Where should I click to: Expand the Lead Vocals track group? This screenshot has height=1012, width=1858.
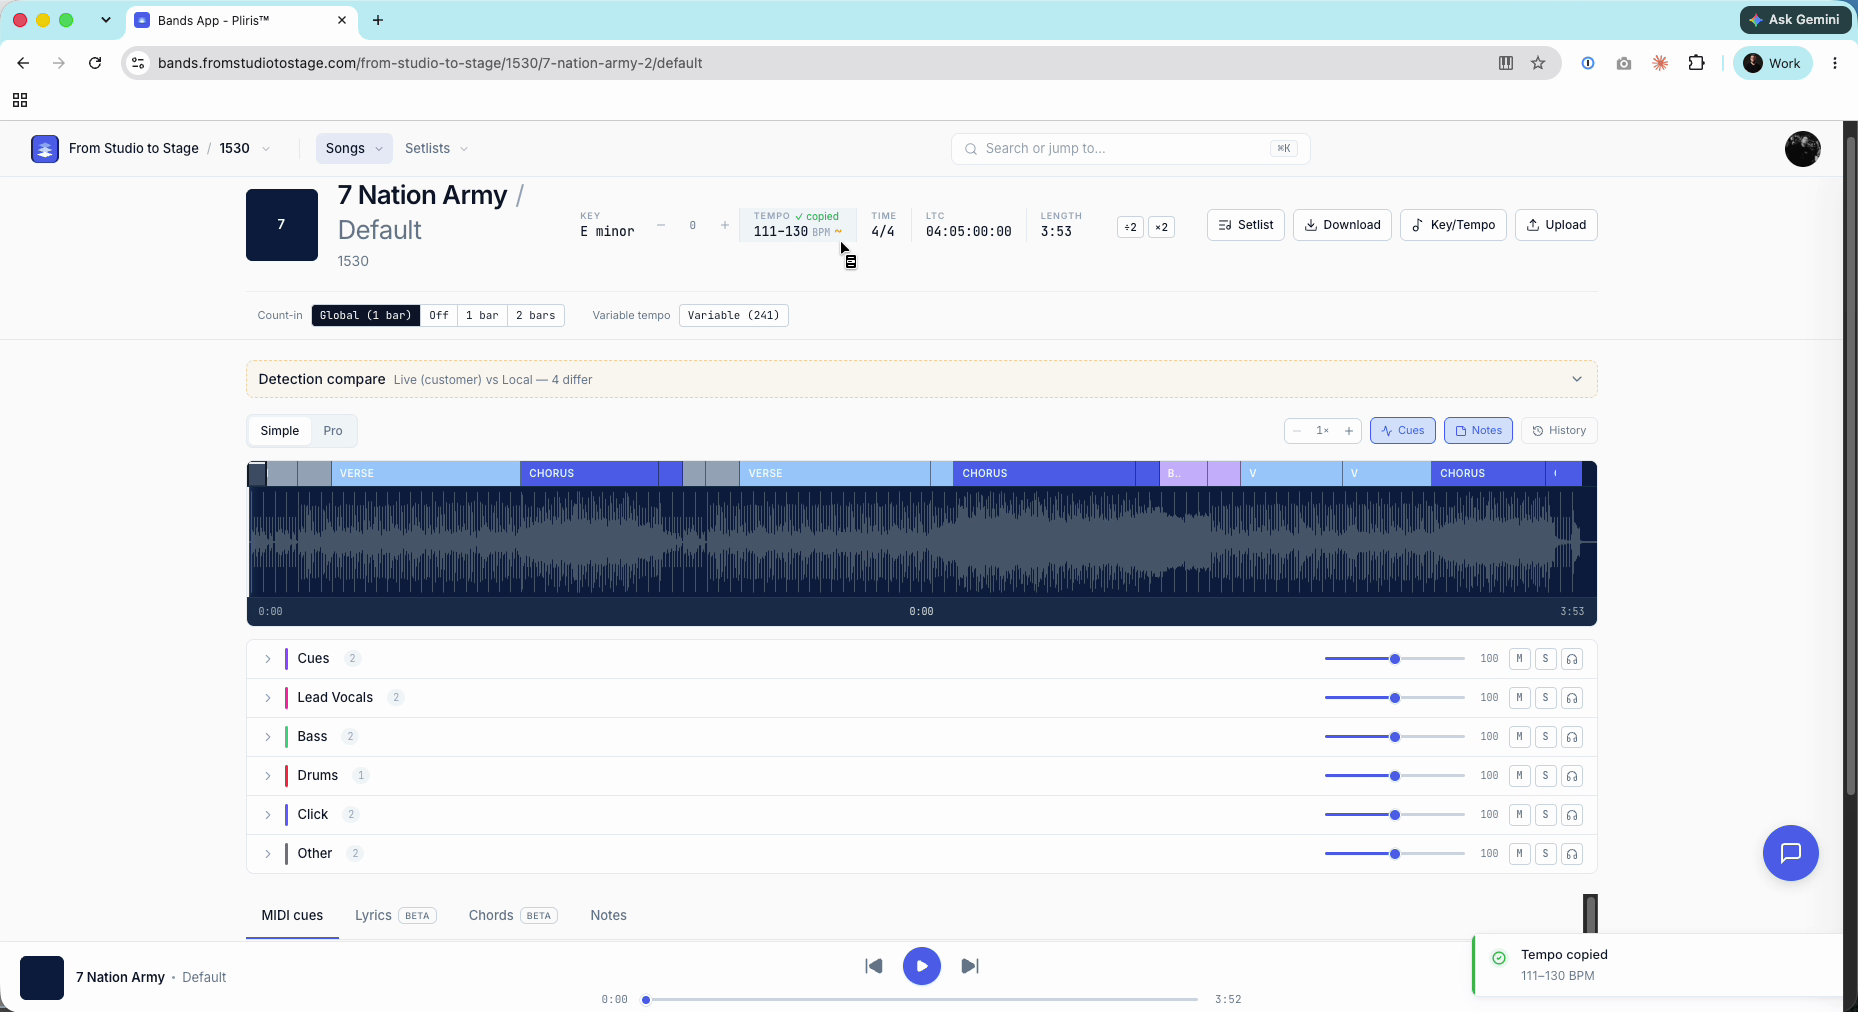pos(268,698)
